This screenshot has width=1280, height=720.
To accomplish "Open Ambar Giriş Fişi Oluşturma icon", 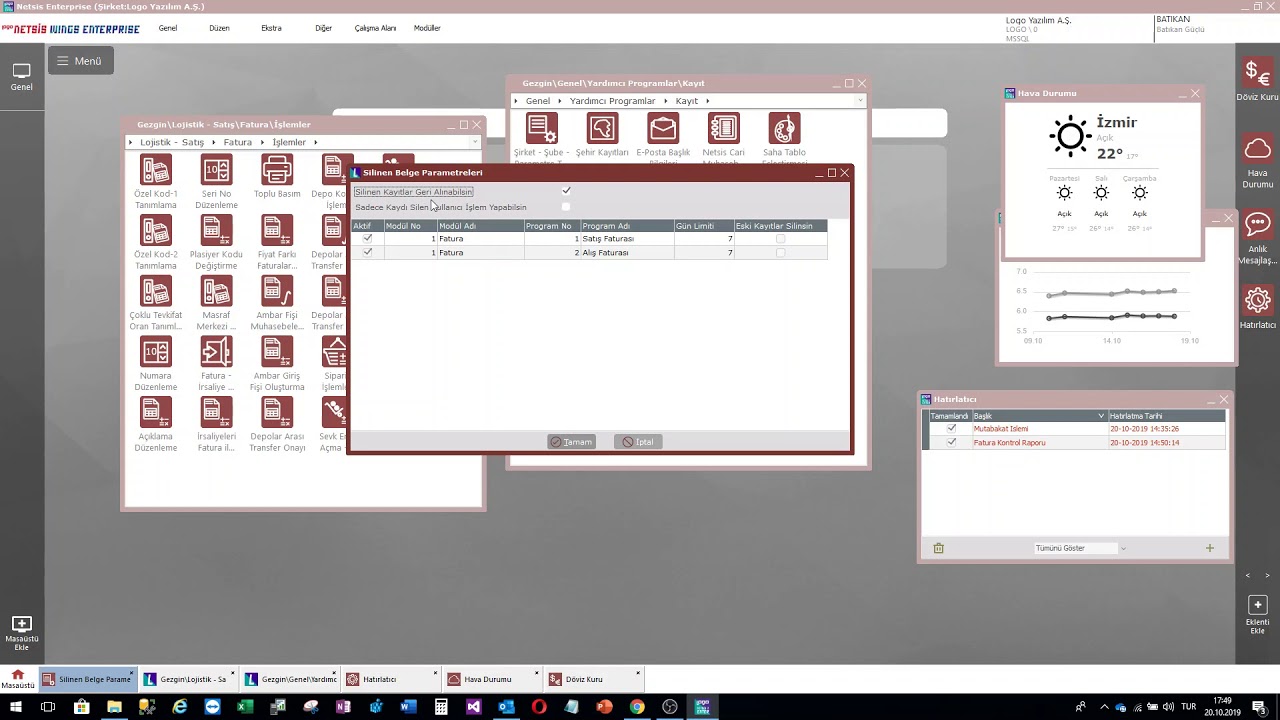I will click(277, 352).
